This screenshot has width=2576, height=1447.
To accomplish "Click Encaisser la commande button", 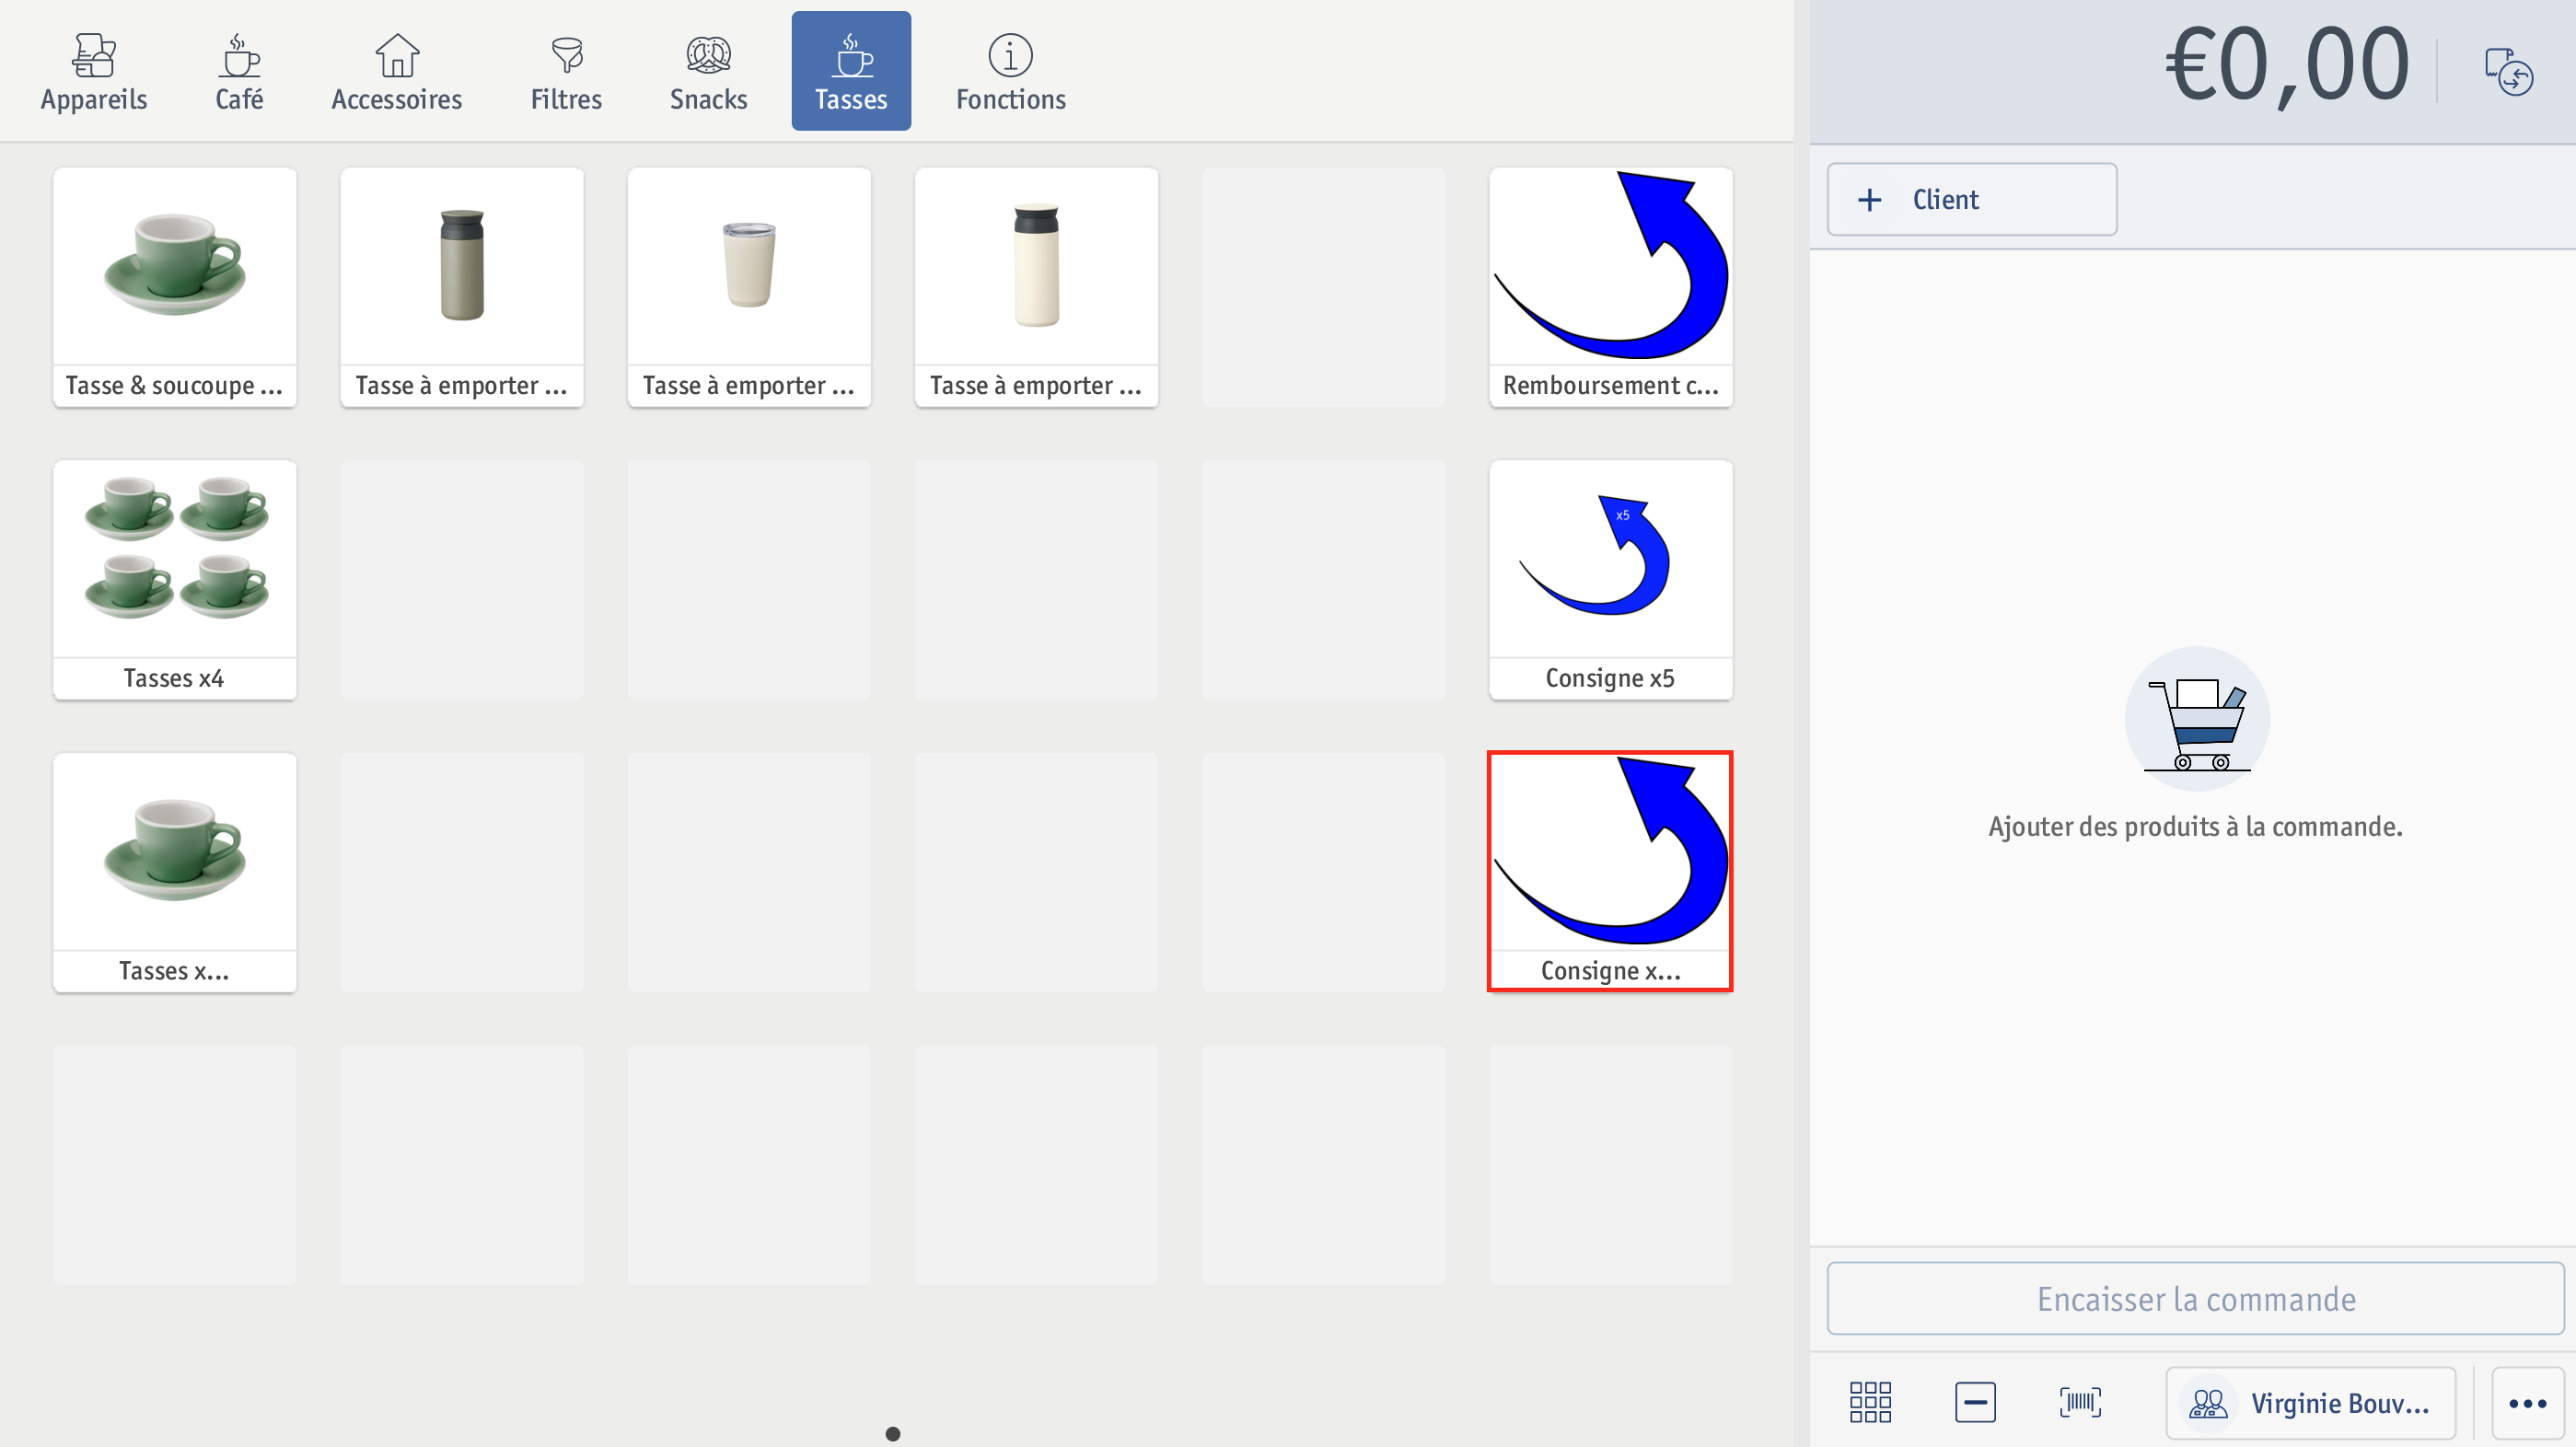I will pyautogui.click(x=2196, y=1298).
